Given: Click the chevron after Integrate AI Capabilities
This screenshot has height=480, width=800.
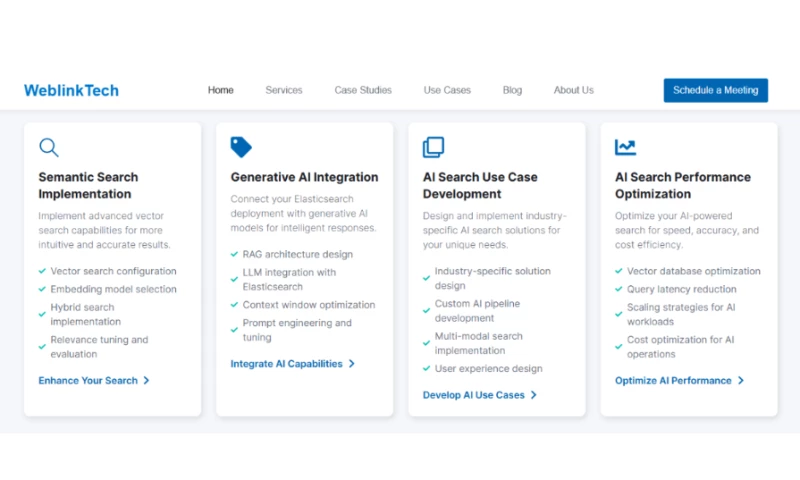Looking at the screenshot, I should pos(352,364).
